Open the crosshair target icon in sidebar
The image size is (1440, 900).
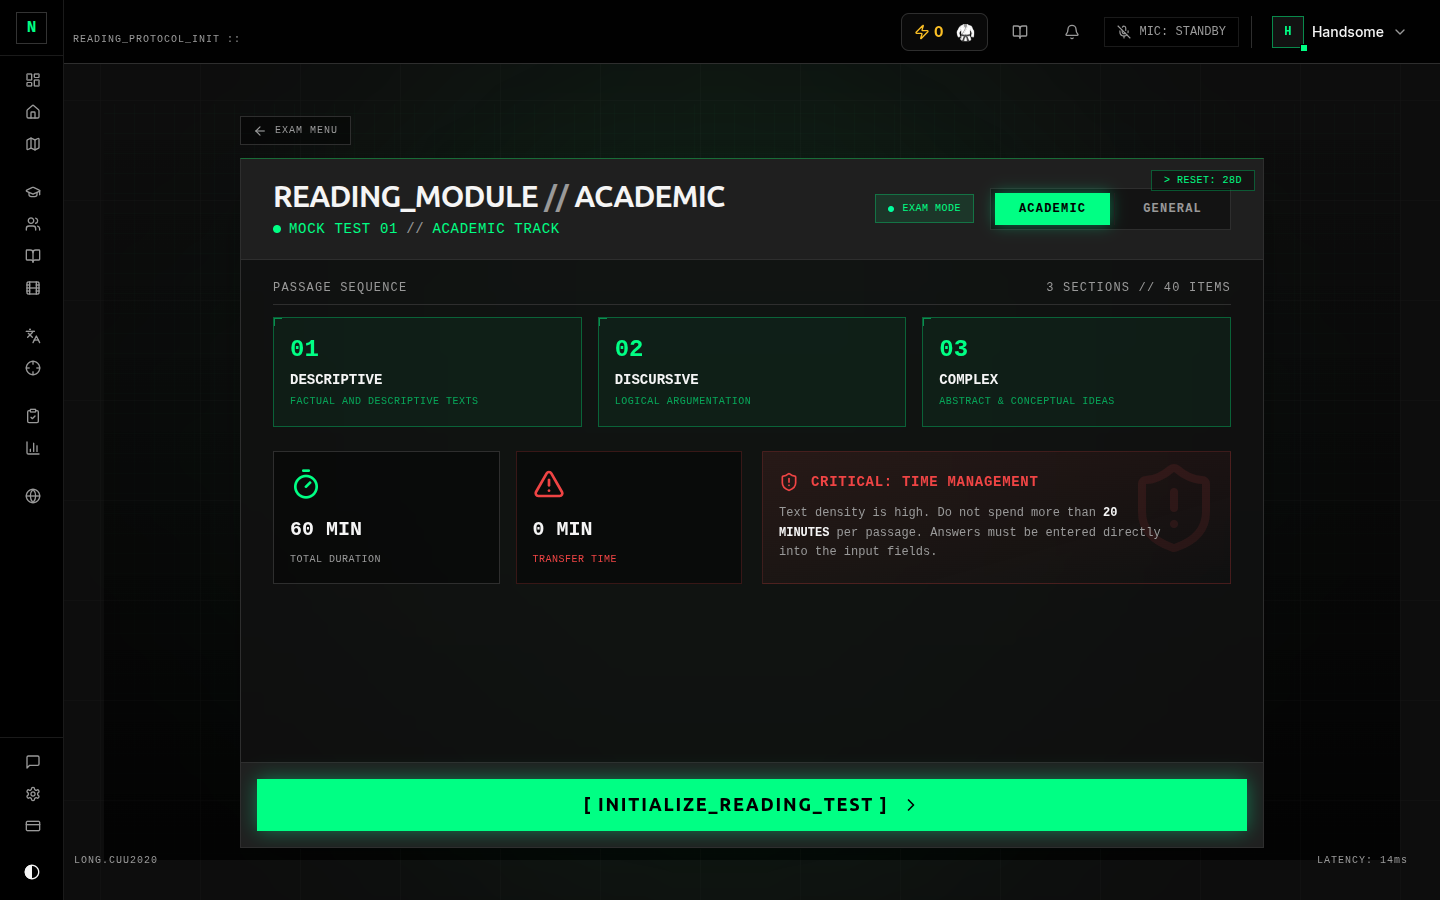pyautogui.click(x=33, y=368)
